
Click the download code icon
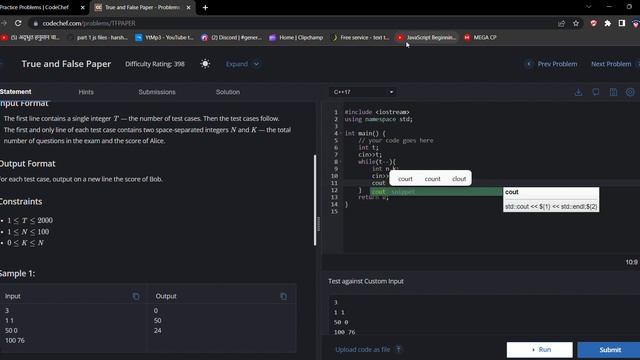coord(578,92)
